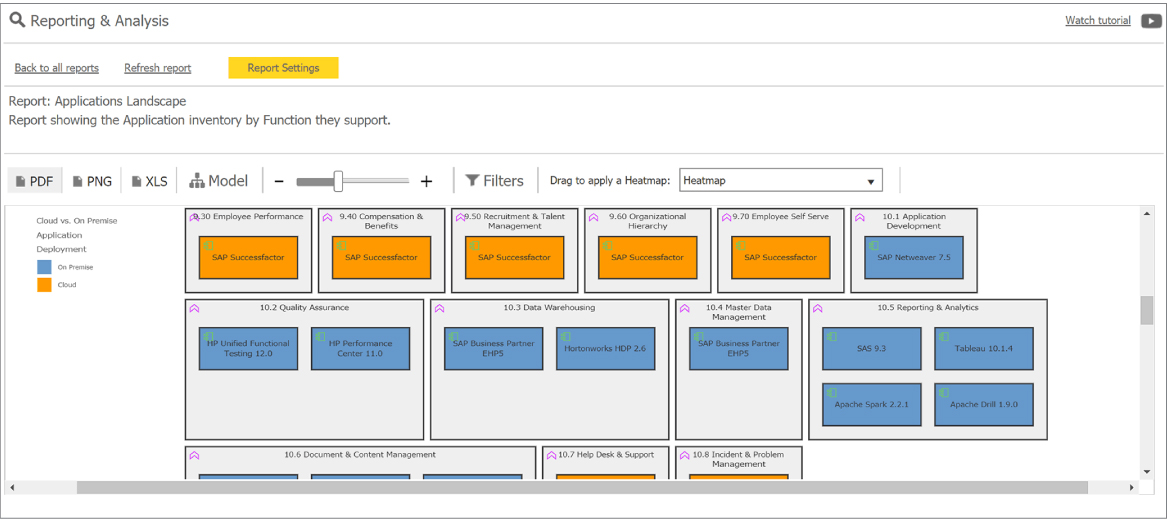Select SAP Successfactor under Recruitment & Talent Management
This screenshot has height=523, width=1167.
[x=515, y=257]
